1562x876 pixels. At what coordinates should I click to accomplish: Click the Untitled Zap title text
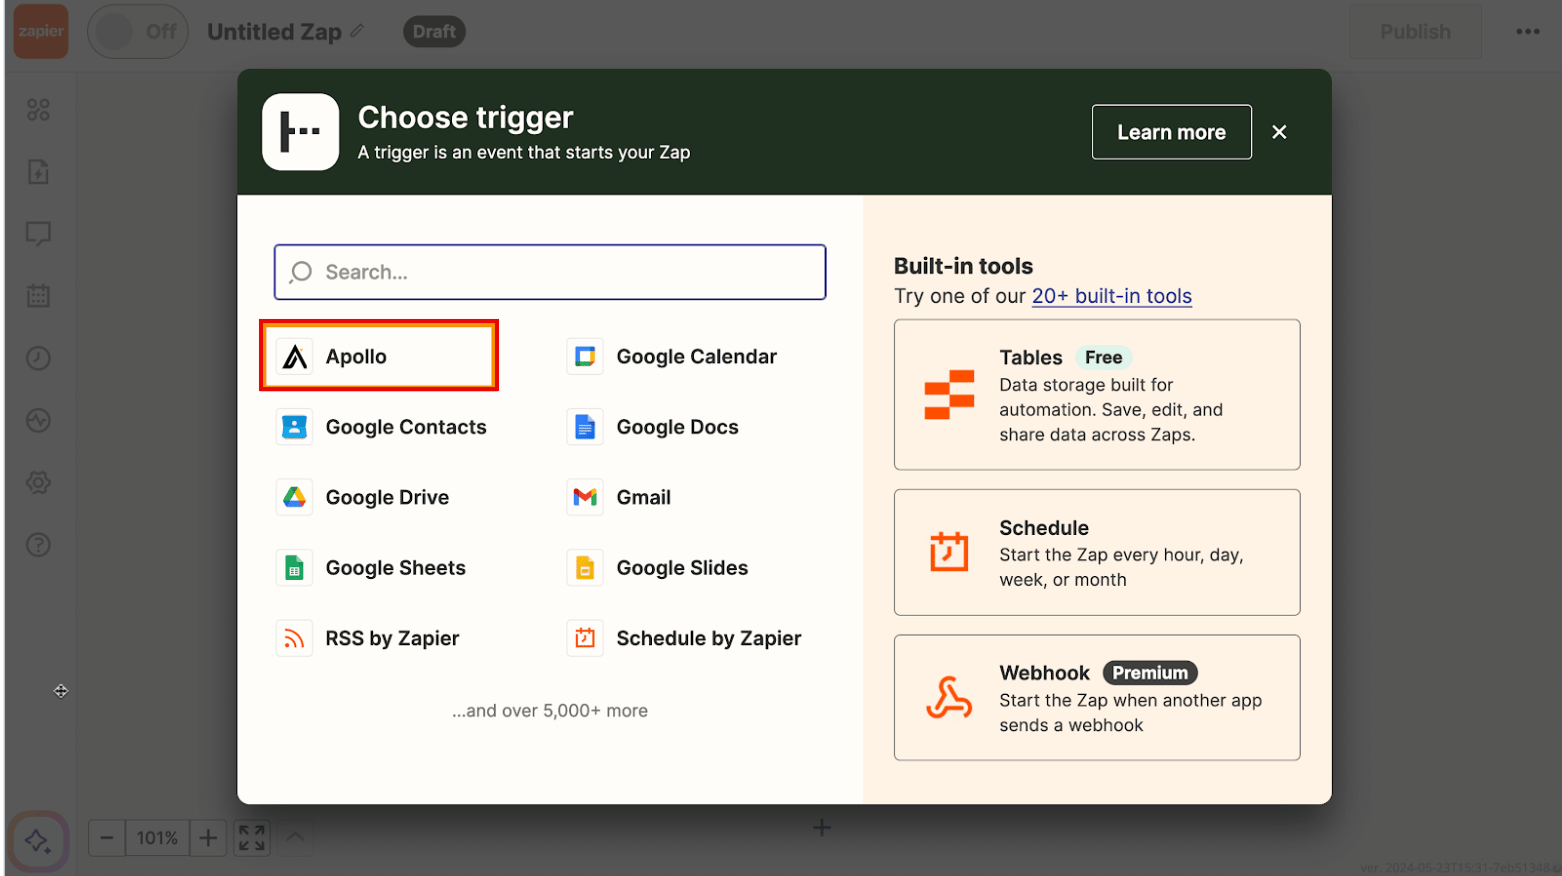tap(274, 32)
